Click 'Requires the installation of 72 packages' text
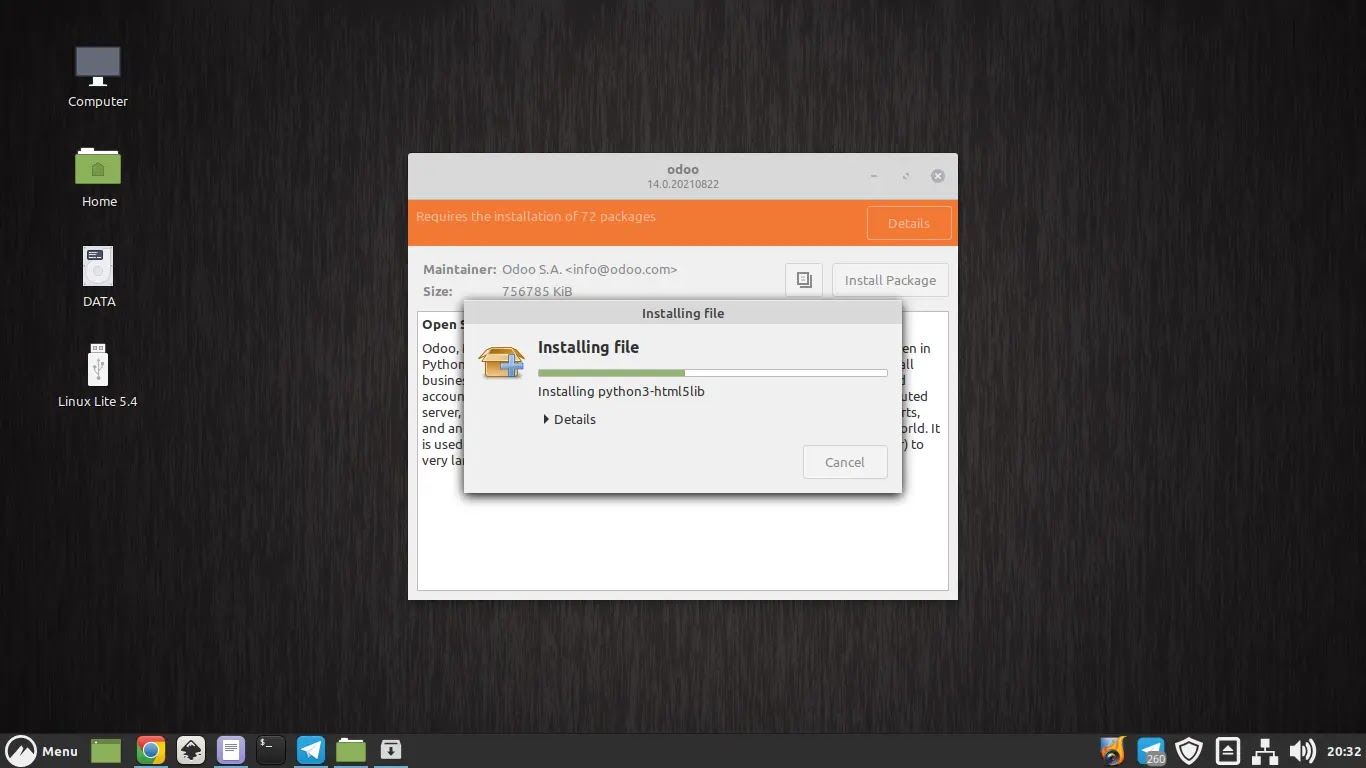Screen dimensions: 1366x768 click(536, 216)
